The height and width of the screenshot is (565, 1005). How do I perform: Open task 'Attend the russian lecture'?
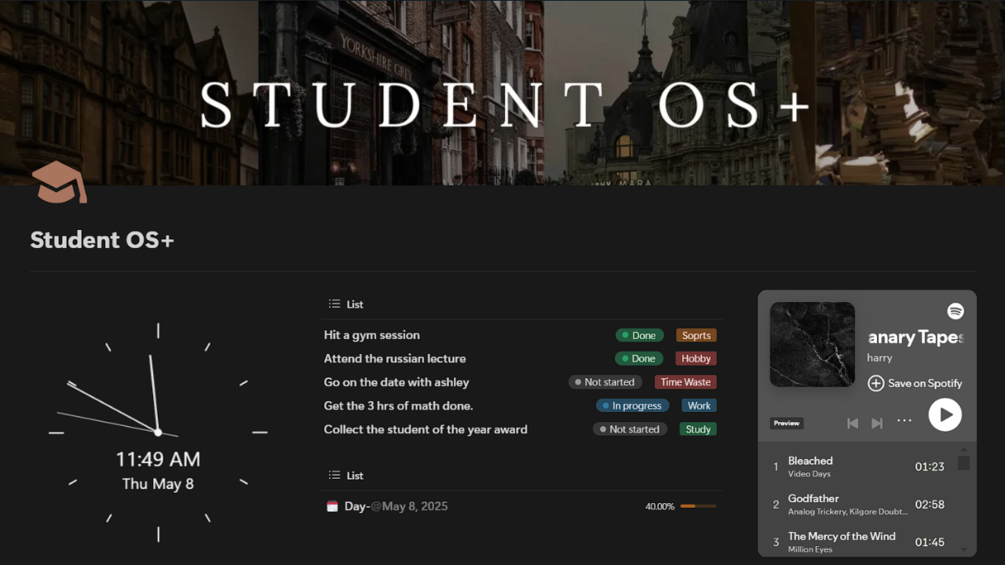tap(395, 359)
